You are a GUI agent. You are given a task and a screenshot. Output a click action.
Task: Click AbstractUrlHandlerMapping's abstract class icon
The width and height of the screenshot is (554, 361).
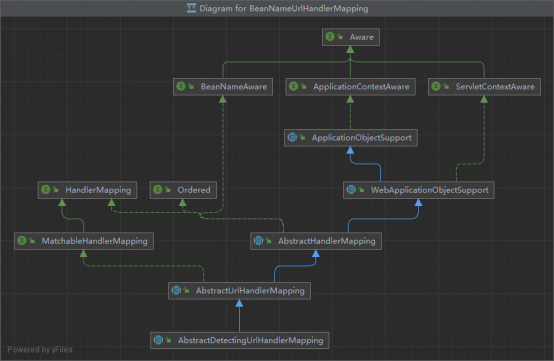tap(176, 290)
